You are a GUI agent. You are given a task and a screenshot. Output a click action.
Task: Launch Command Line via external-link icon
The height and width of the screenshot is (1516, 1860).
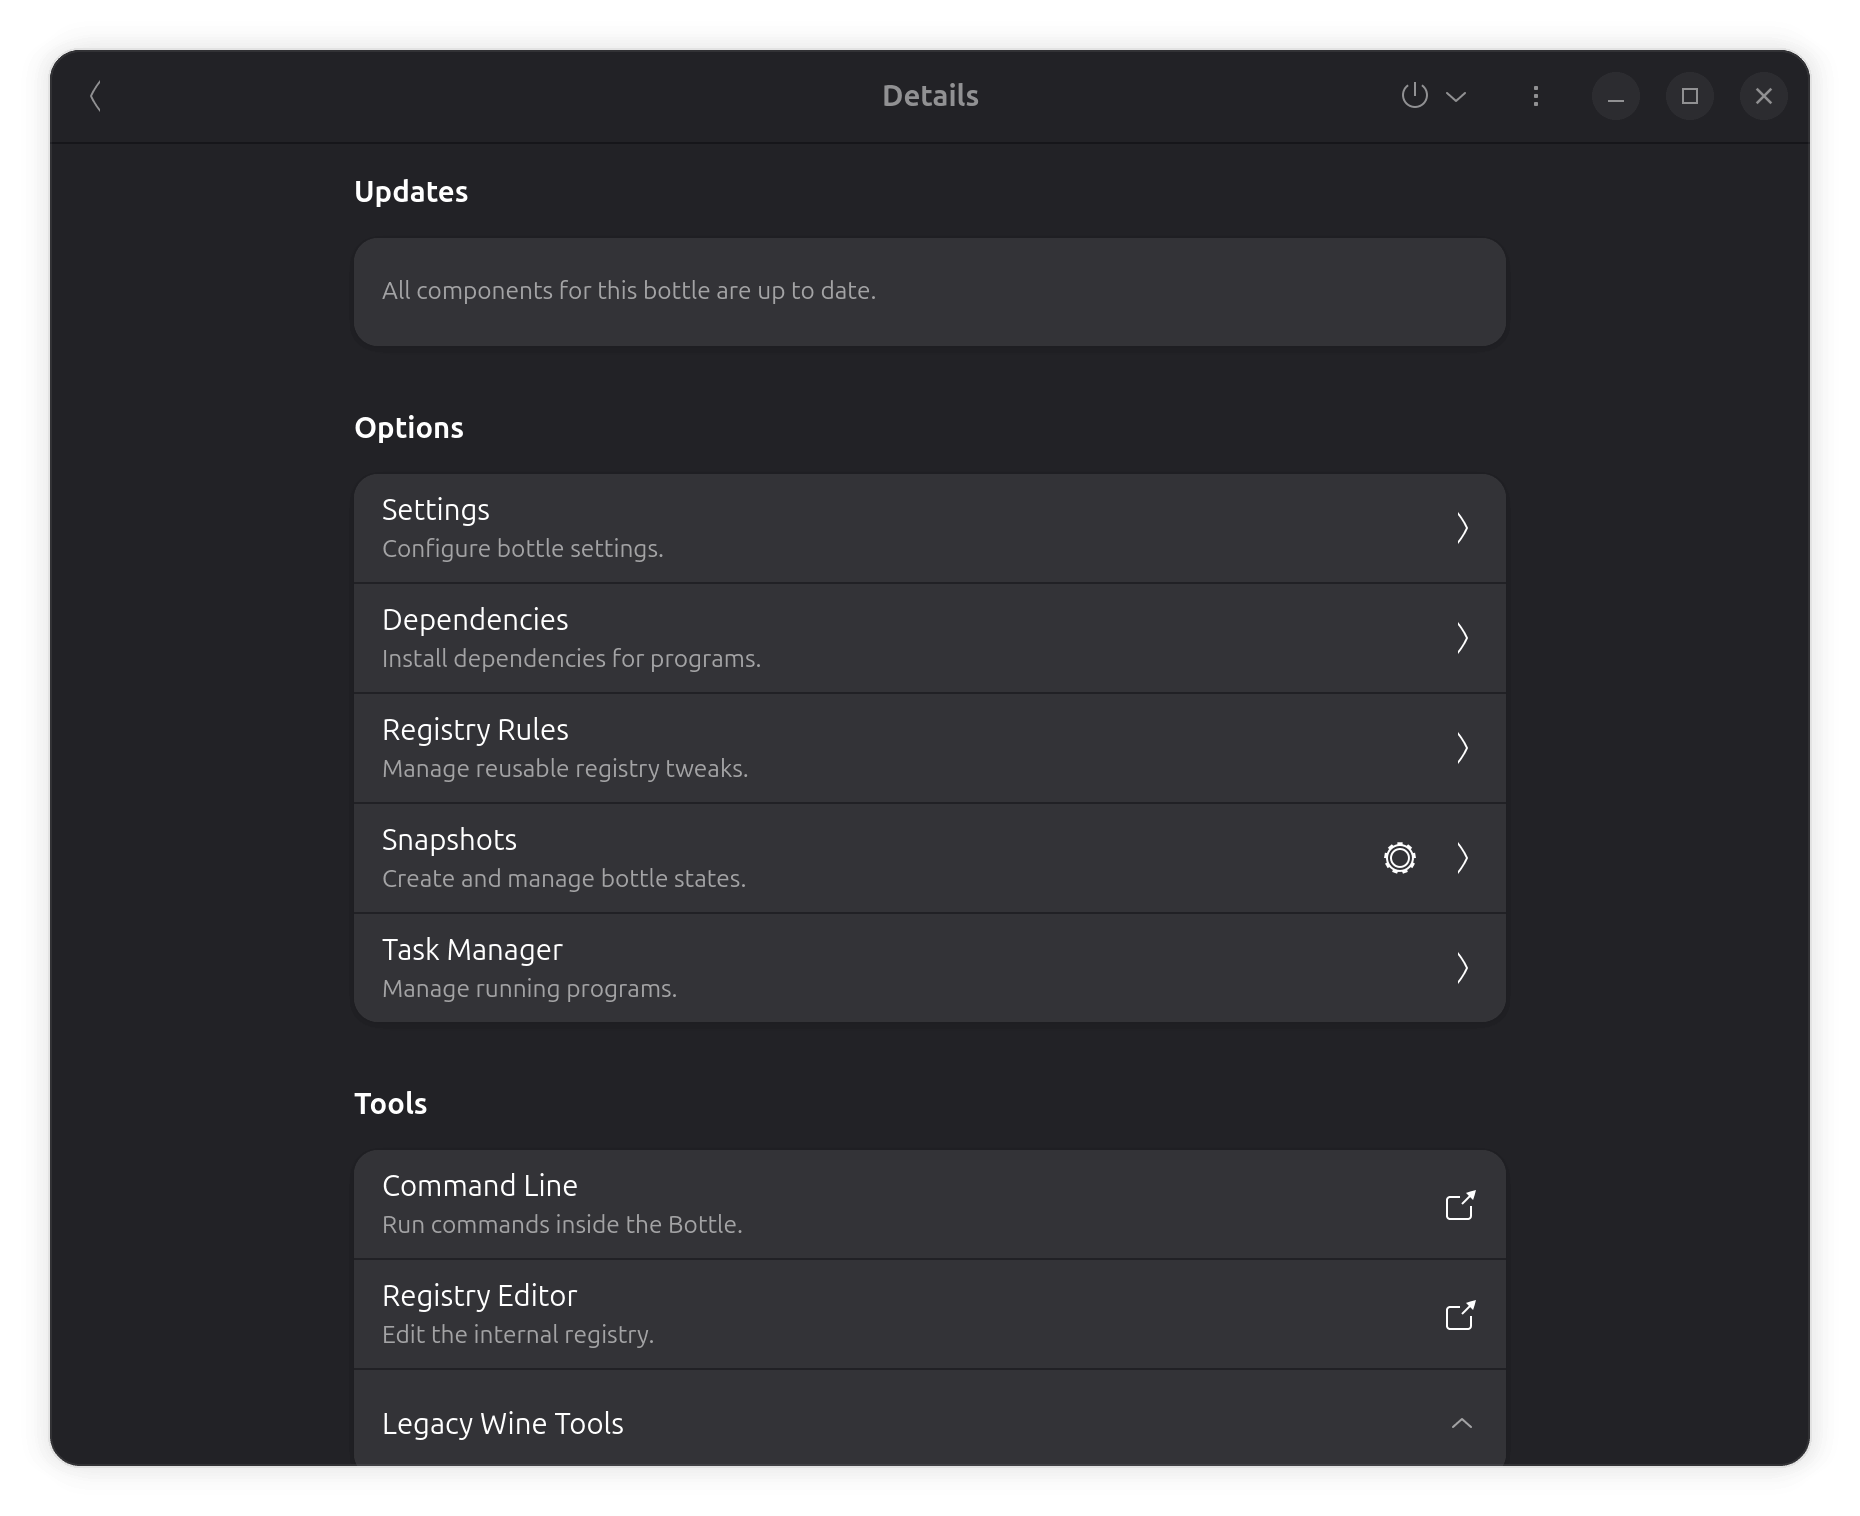(x=1460, y=1205)
